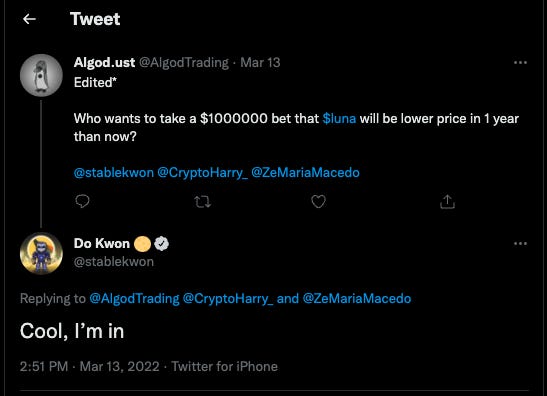Click the back arrow next to Tweet
The width and height of the screenshot is (547, 396).
29,19
